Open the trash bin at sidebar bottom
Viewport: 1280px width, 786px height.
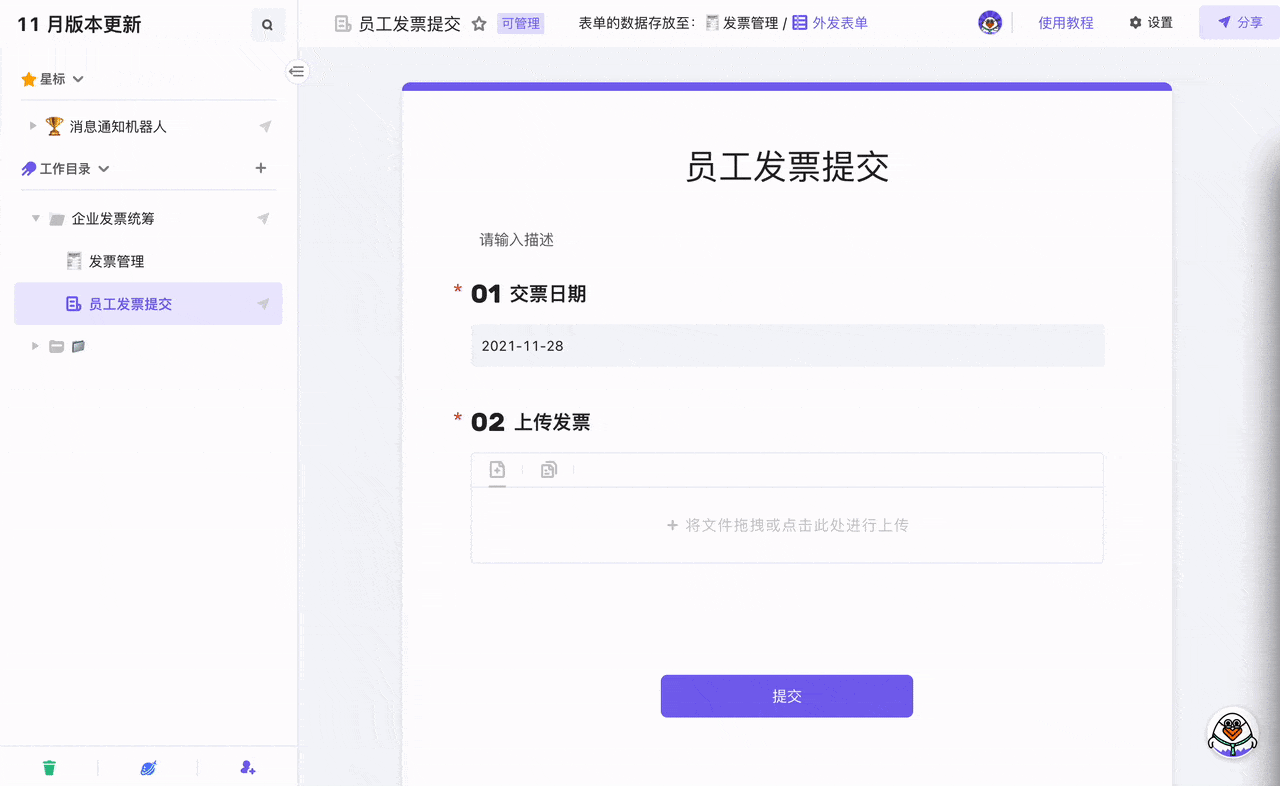49,768
